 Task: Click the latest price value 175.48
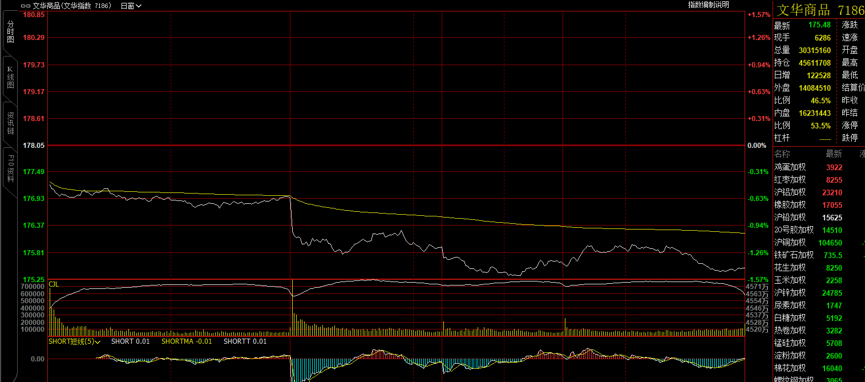(x=820, y=25)
